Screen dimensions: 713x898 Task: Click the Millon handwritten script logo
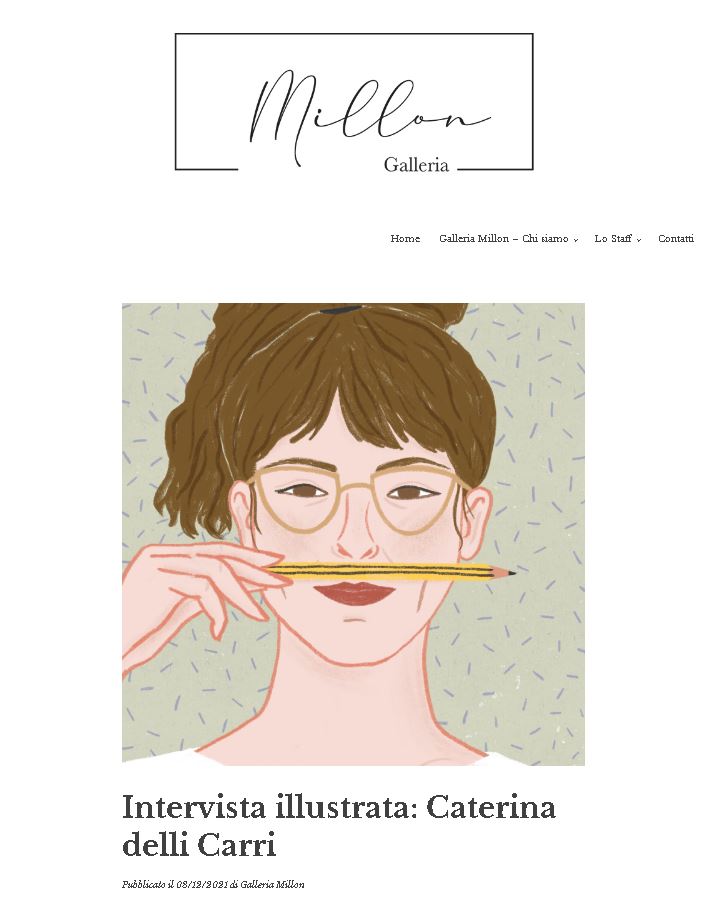(370, 115)
